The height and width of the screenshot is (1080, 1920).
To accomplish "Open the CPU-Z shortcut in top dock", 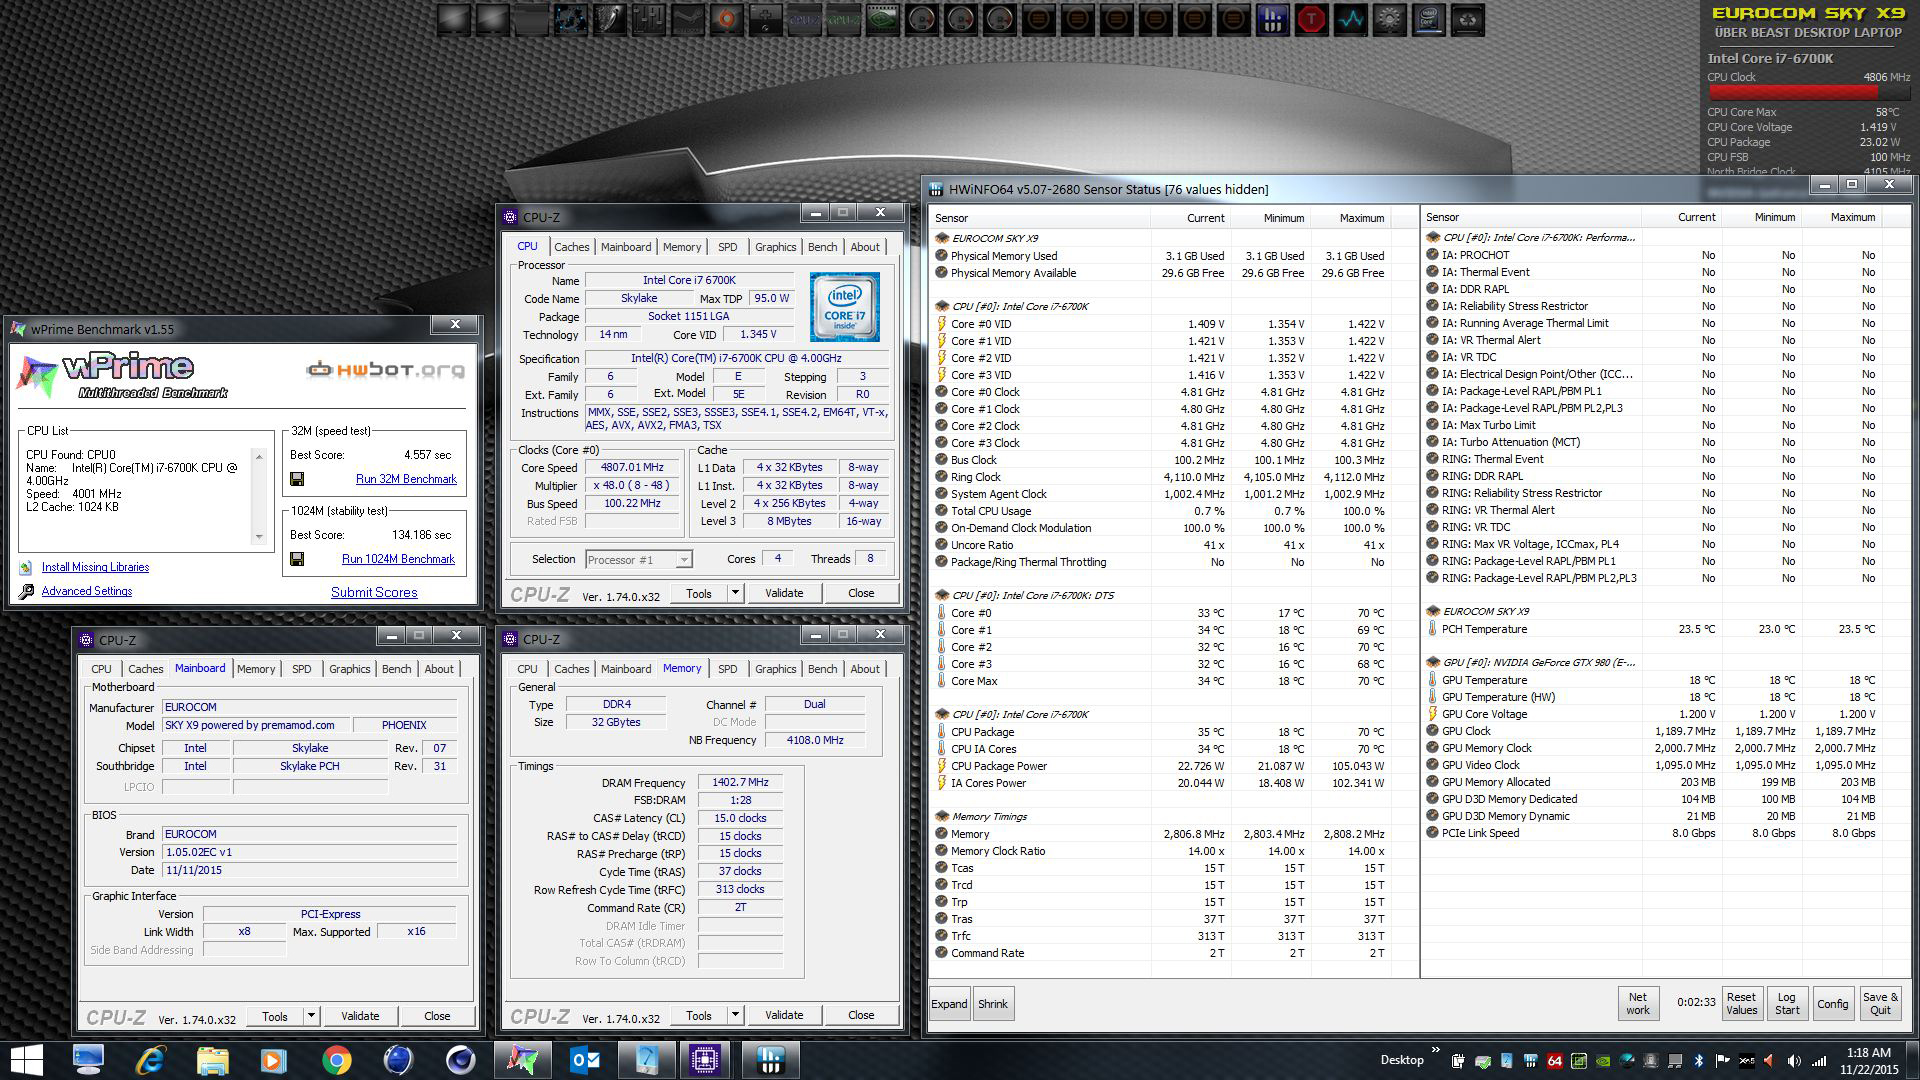I will [x=805, y=19].
